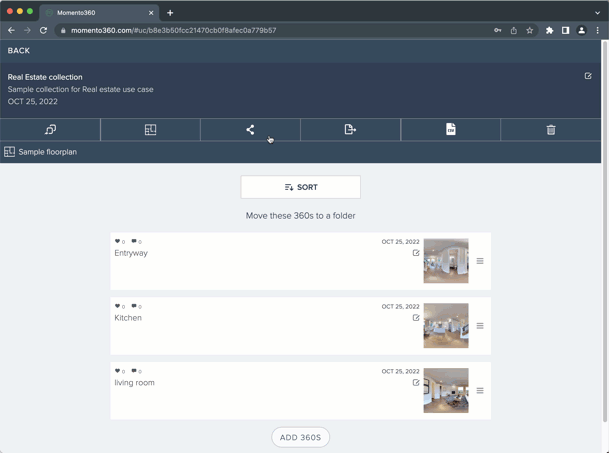The image size is (609, 453).
Task: Click the Kitchen title text
Action: click(x=128, y=318)
